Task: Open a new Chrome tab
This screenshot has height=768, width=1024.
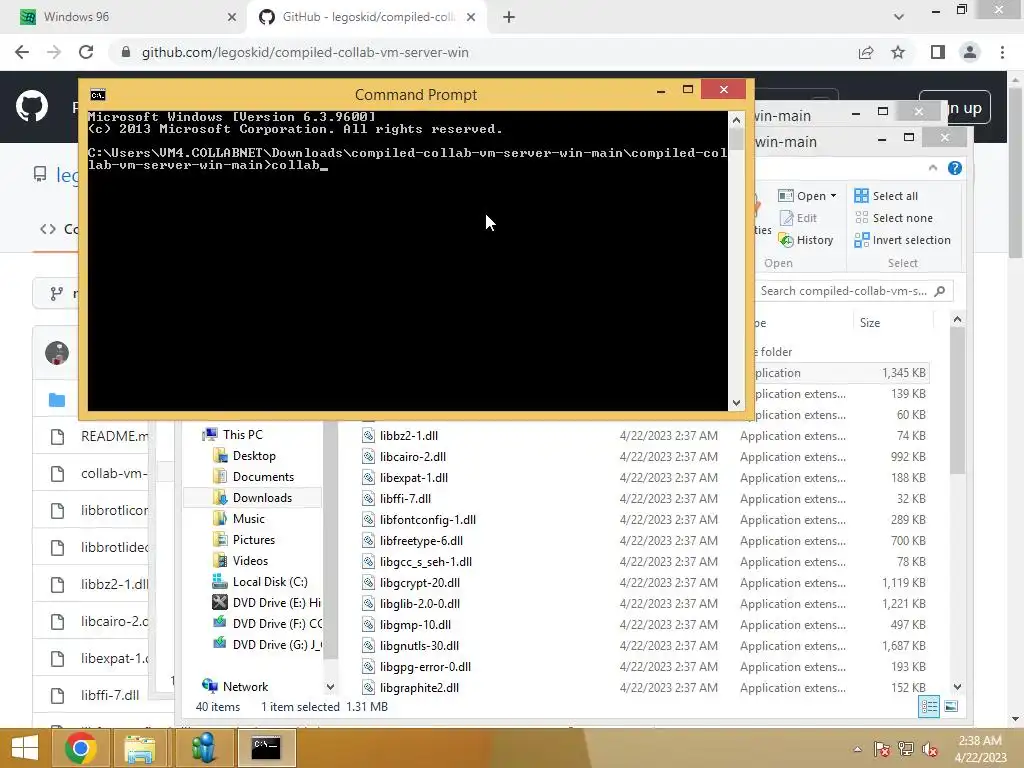Action: point(509,17)
